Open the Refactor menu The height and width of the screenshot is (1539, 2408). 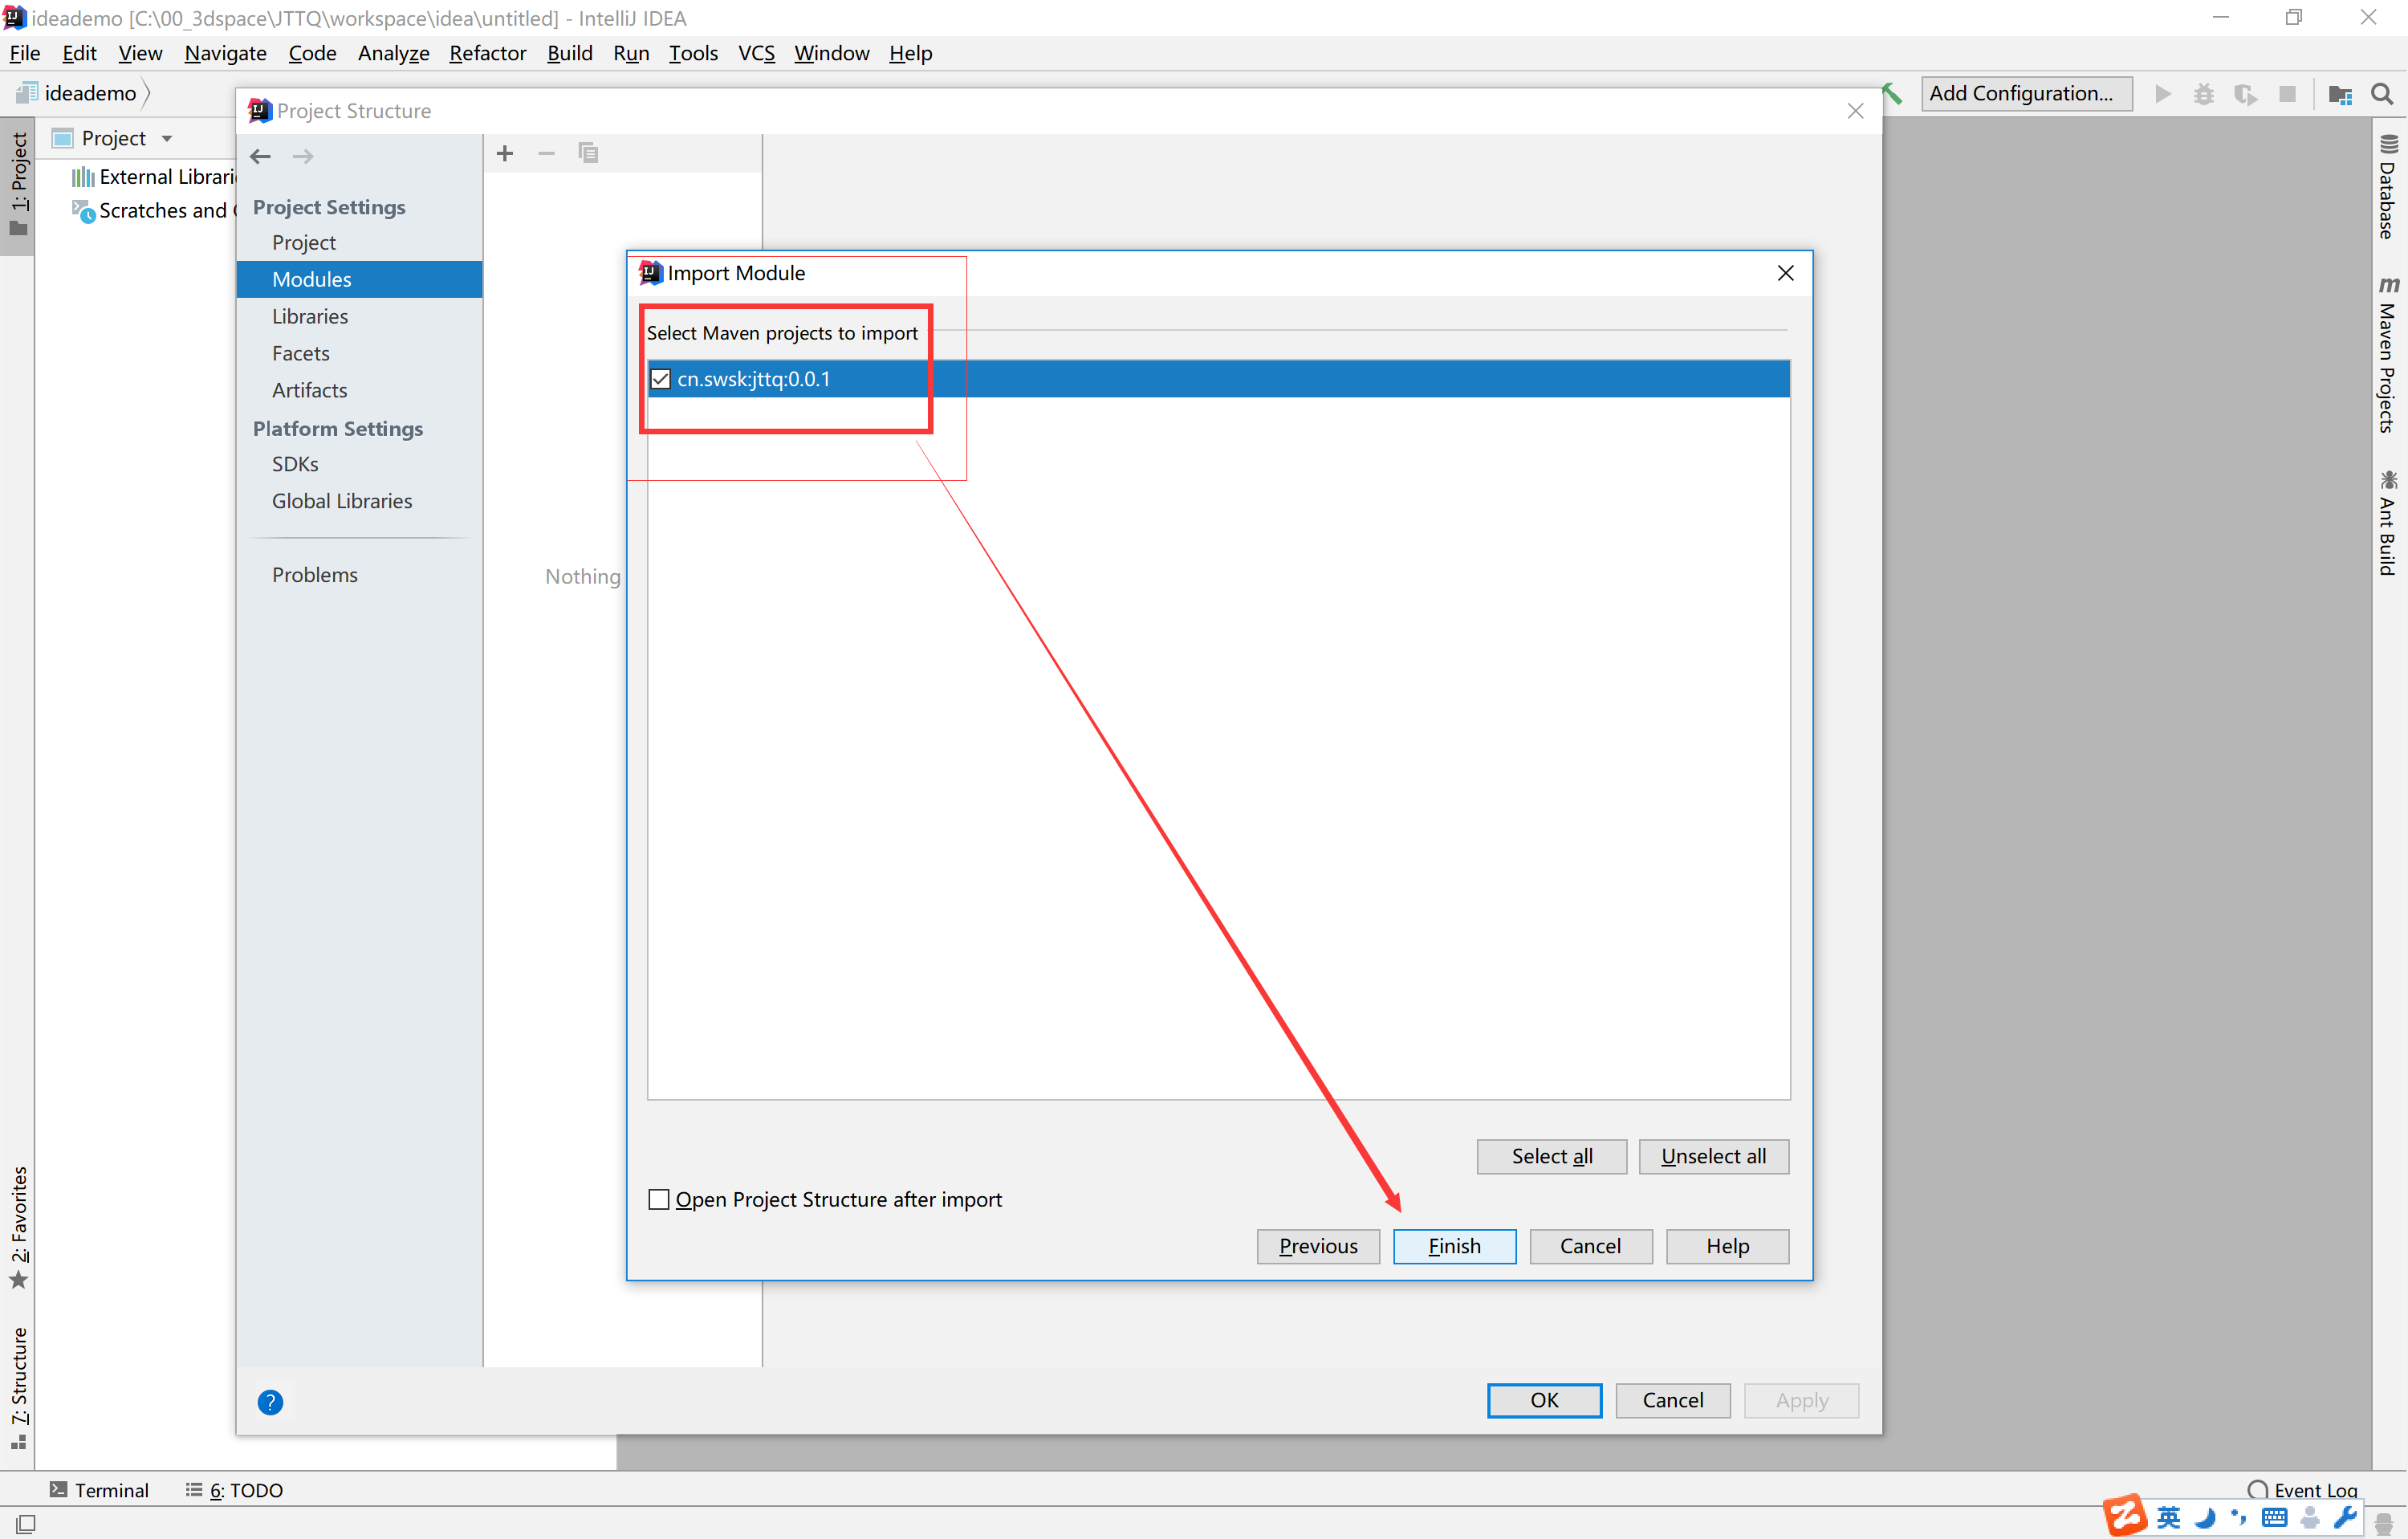[487, 53]
